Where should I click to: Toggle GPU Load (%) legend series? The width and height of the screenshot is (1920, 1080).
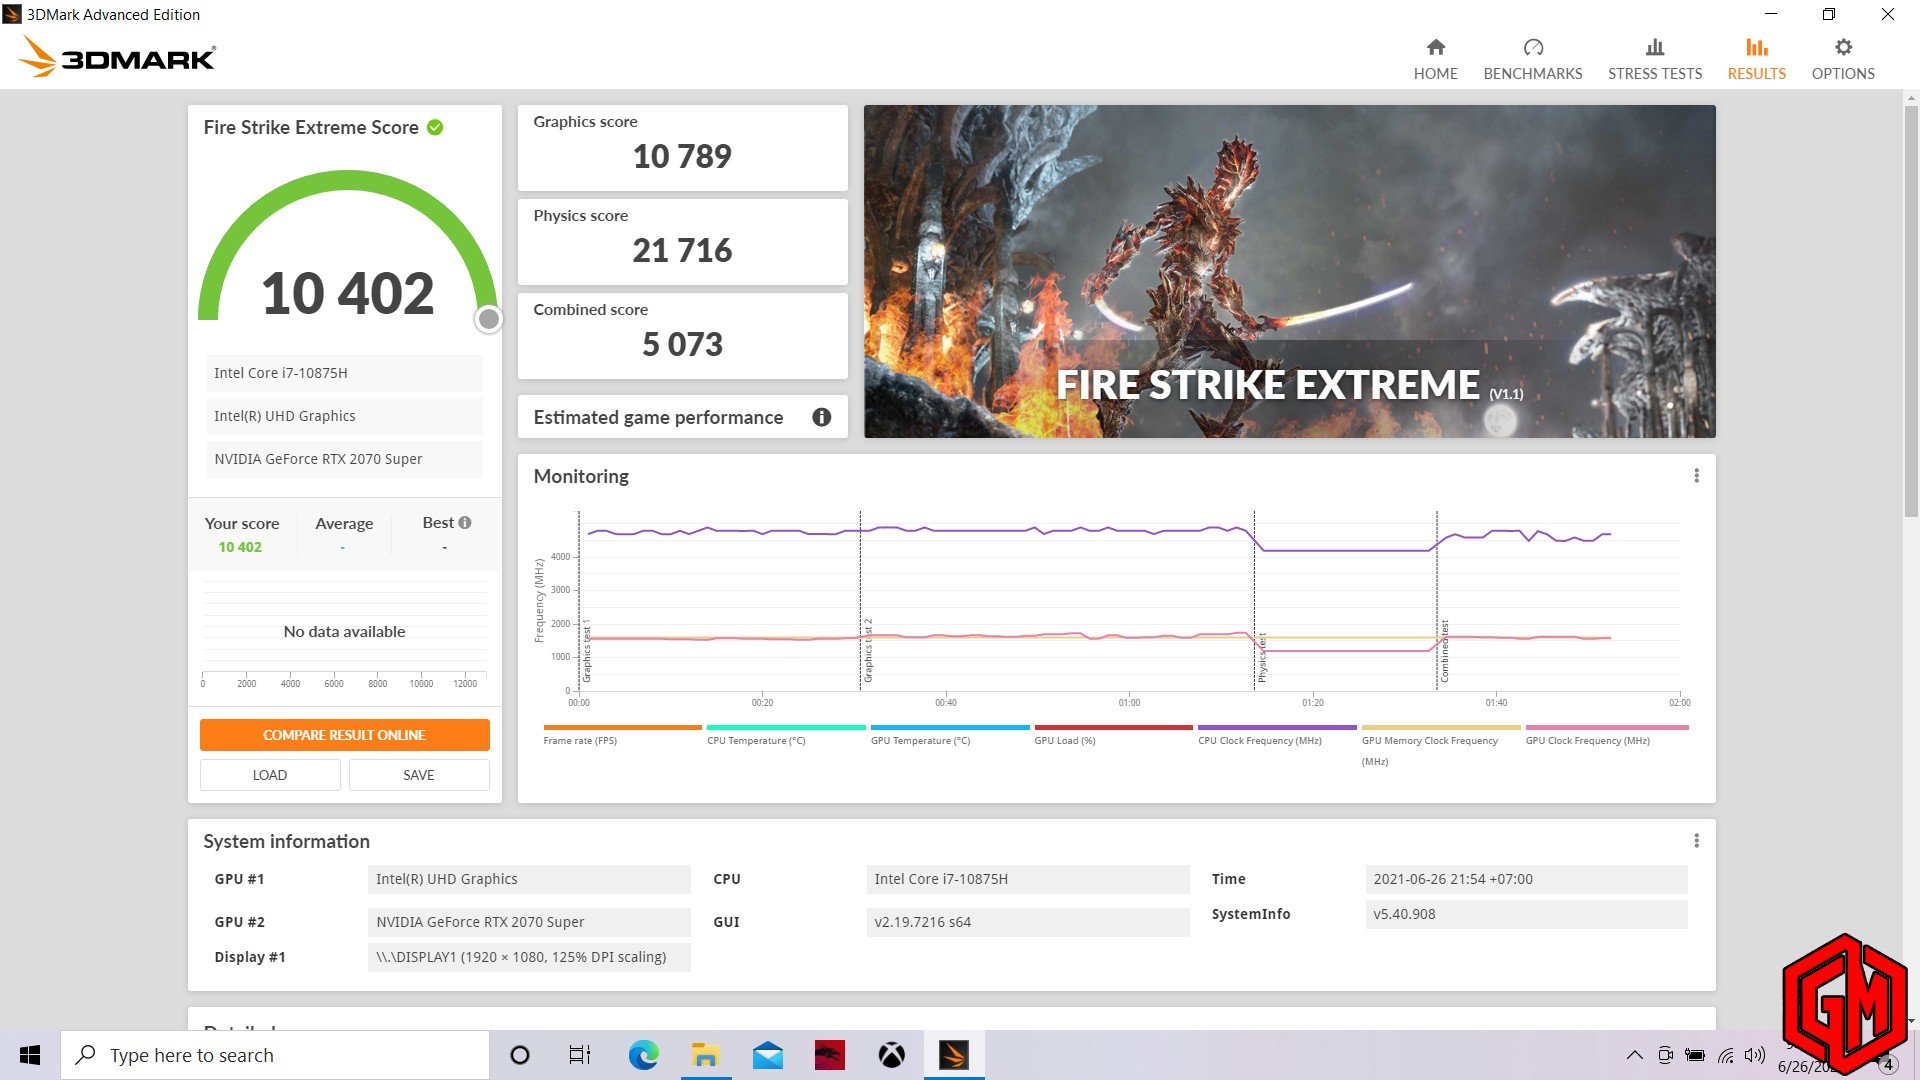[x=1112, y=735]
